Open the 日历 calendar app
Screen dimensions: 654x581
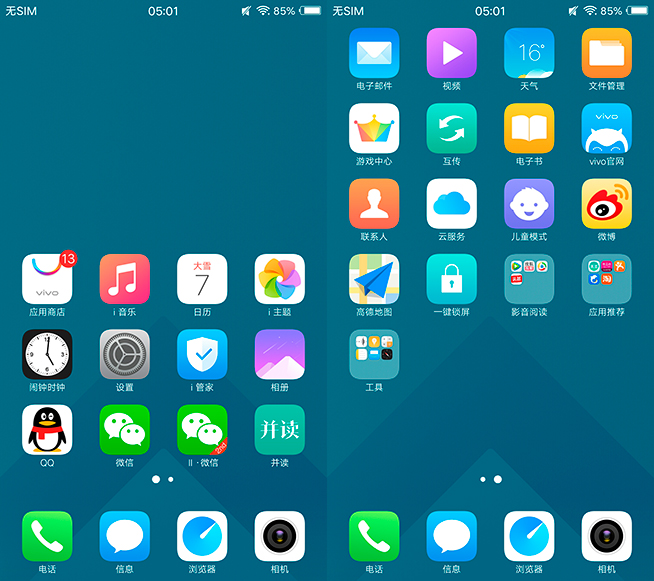(x=202, y=279)
